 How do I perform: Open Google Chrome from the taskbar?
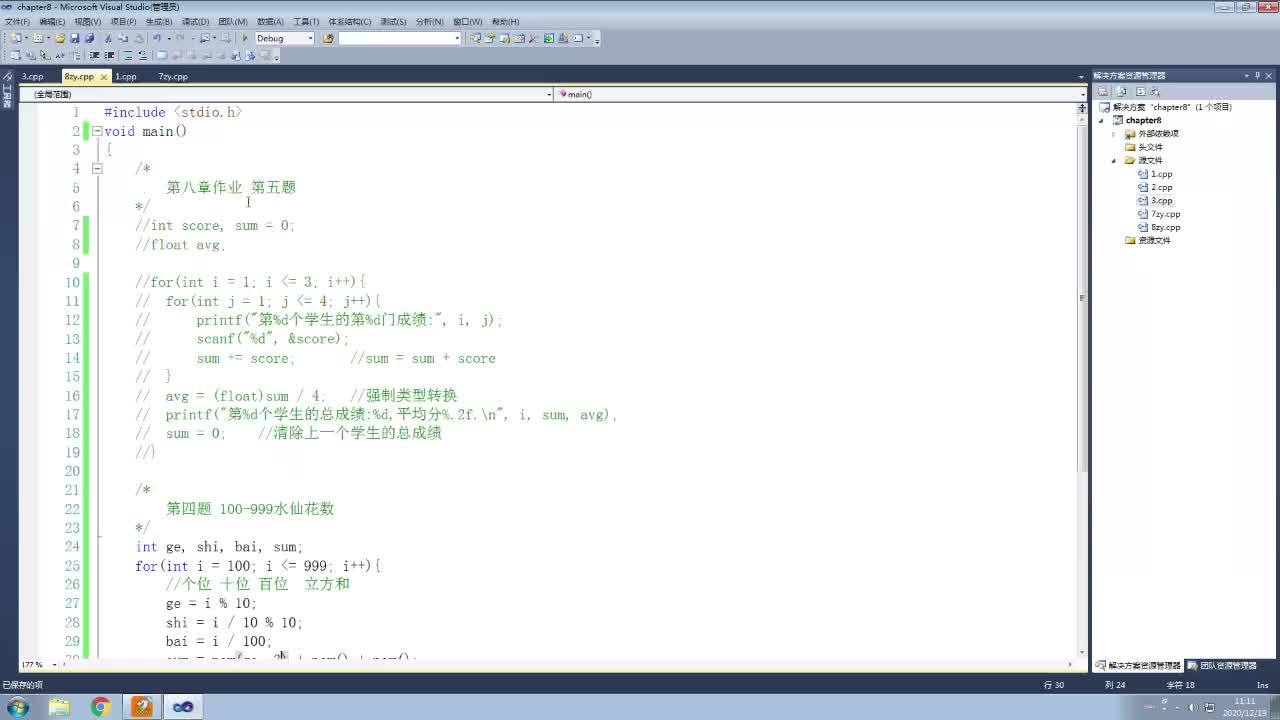100,707
